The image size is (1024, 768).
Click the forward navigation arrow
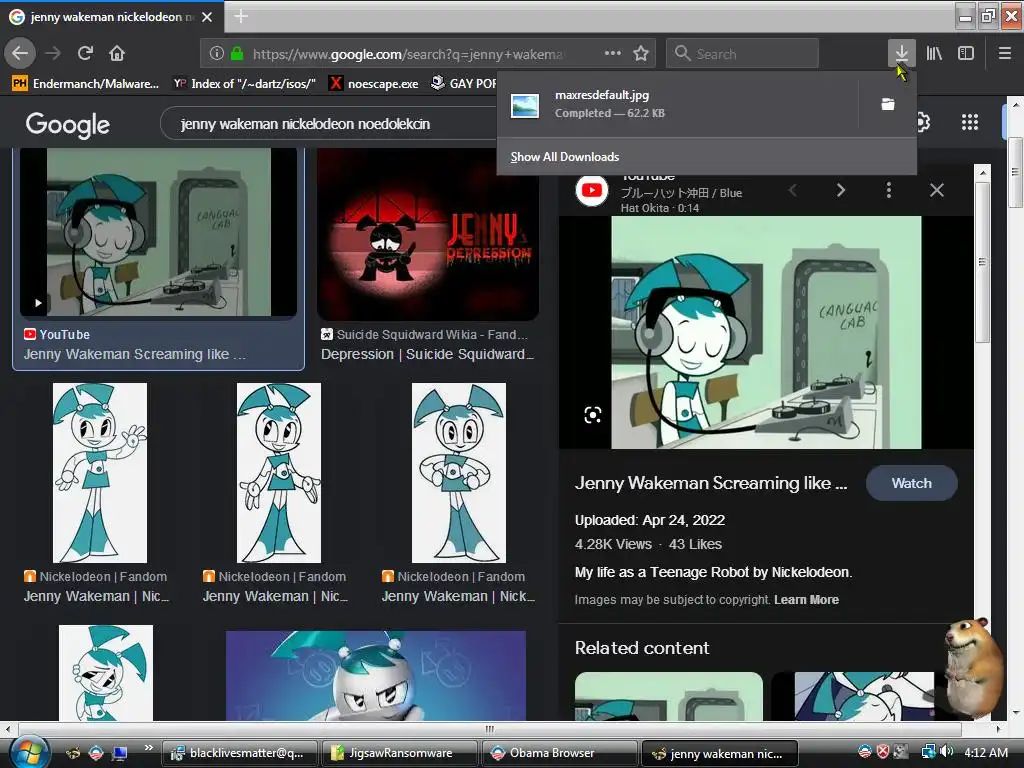53,53
